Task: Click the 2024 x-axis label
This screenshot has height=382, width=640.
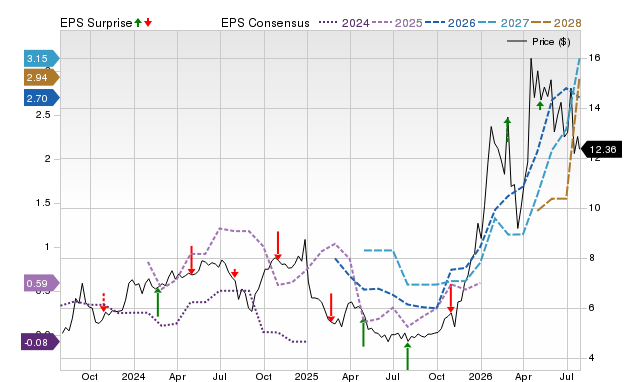Action: (133, 376)
